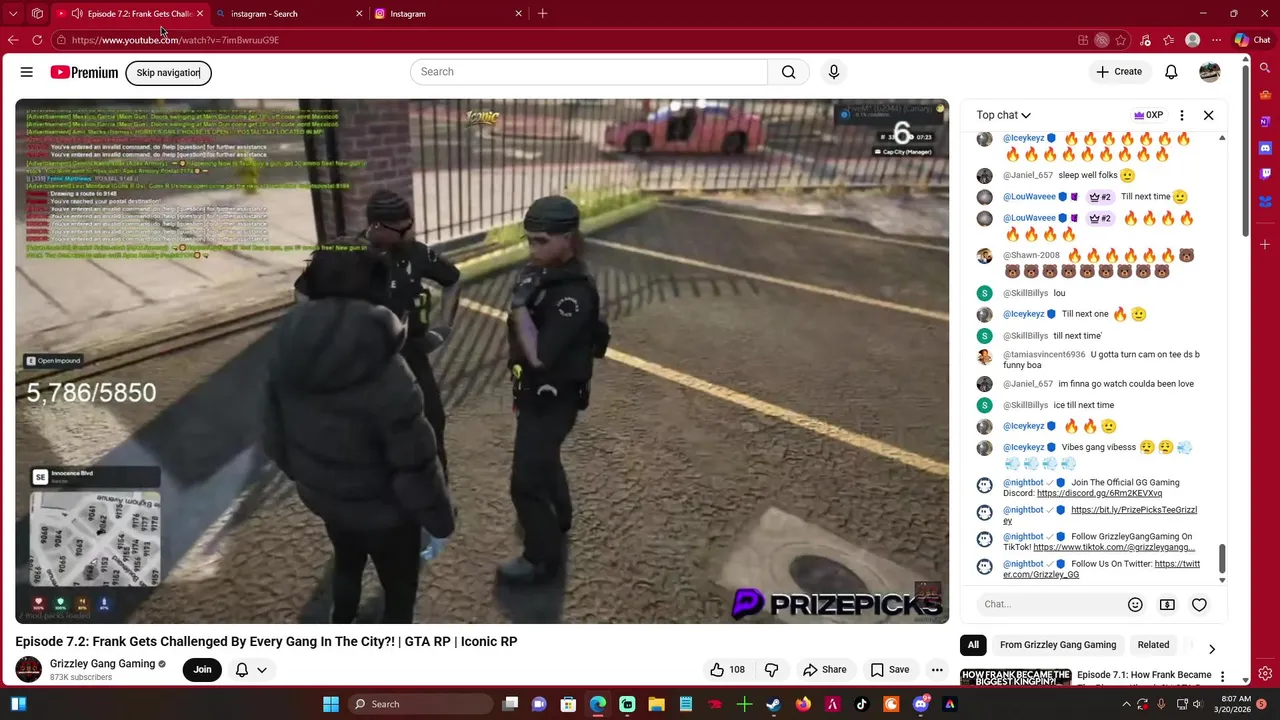Click the Chat message input box
The width and height of the screenshot is (1280, 720).
coord(1049,604)
